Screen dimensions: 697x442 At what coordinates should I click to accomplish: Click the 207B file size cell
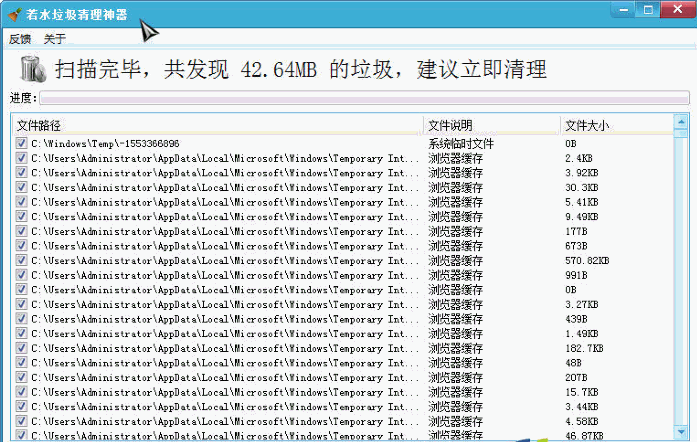click(x=576, y=378)
